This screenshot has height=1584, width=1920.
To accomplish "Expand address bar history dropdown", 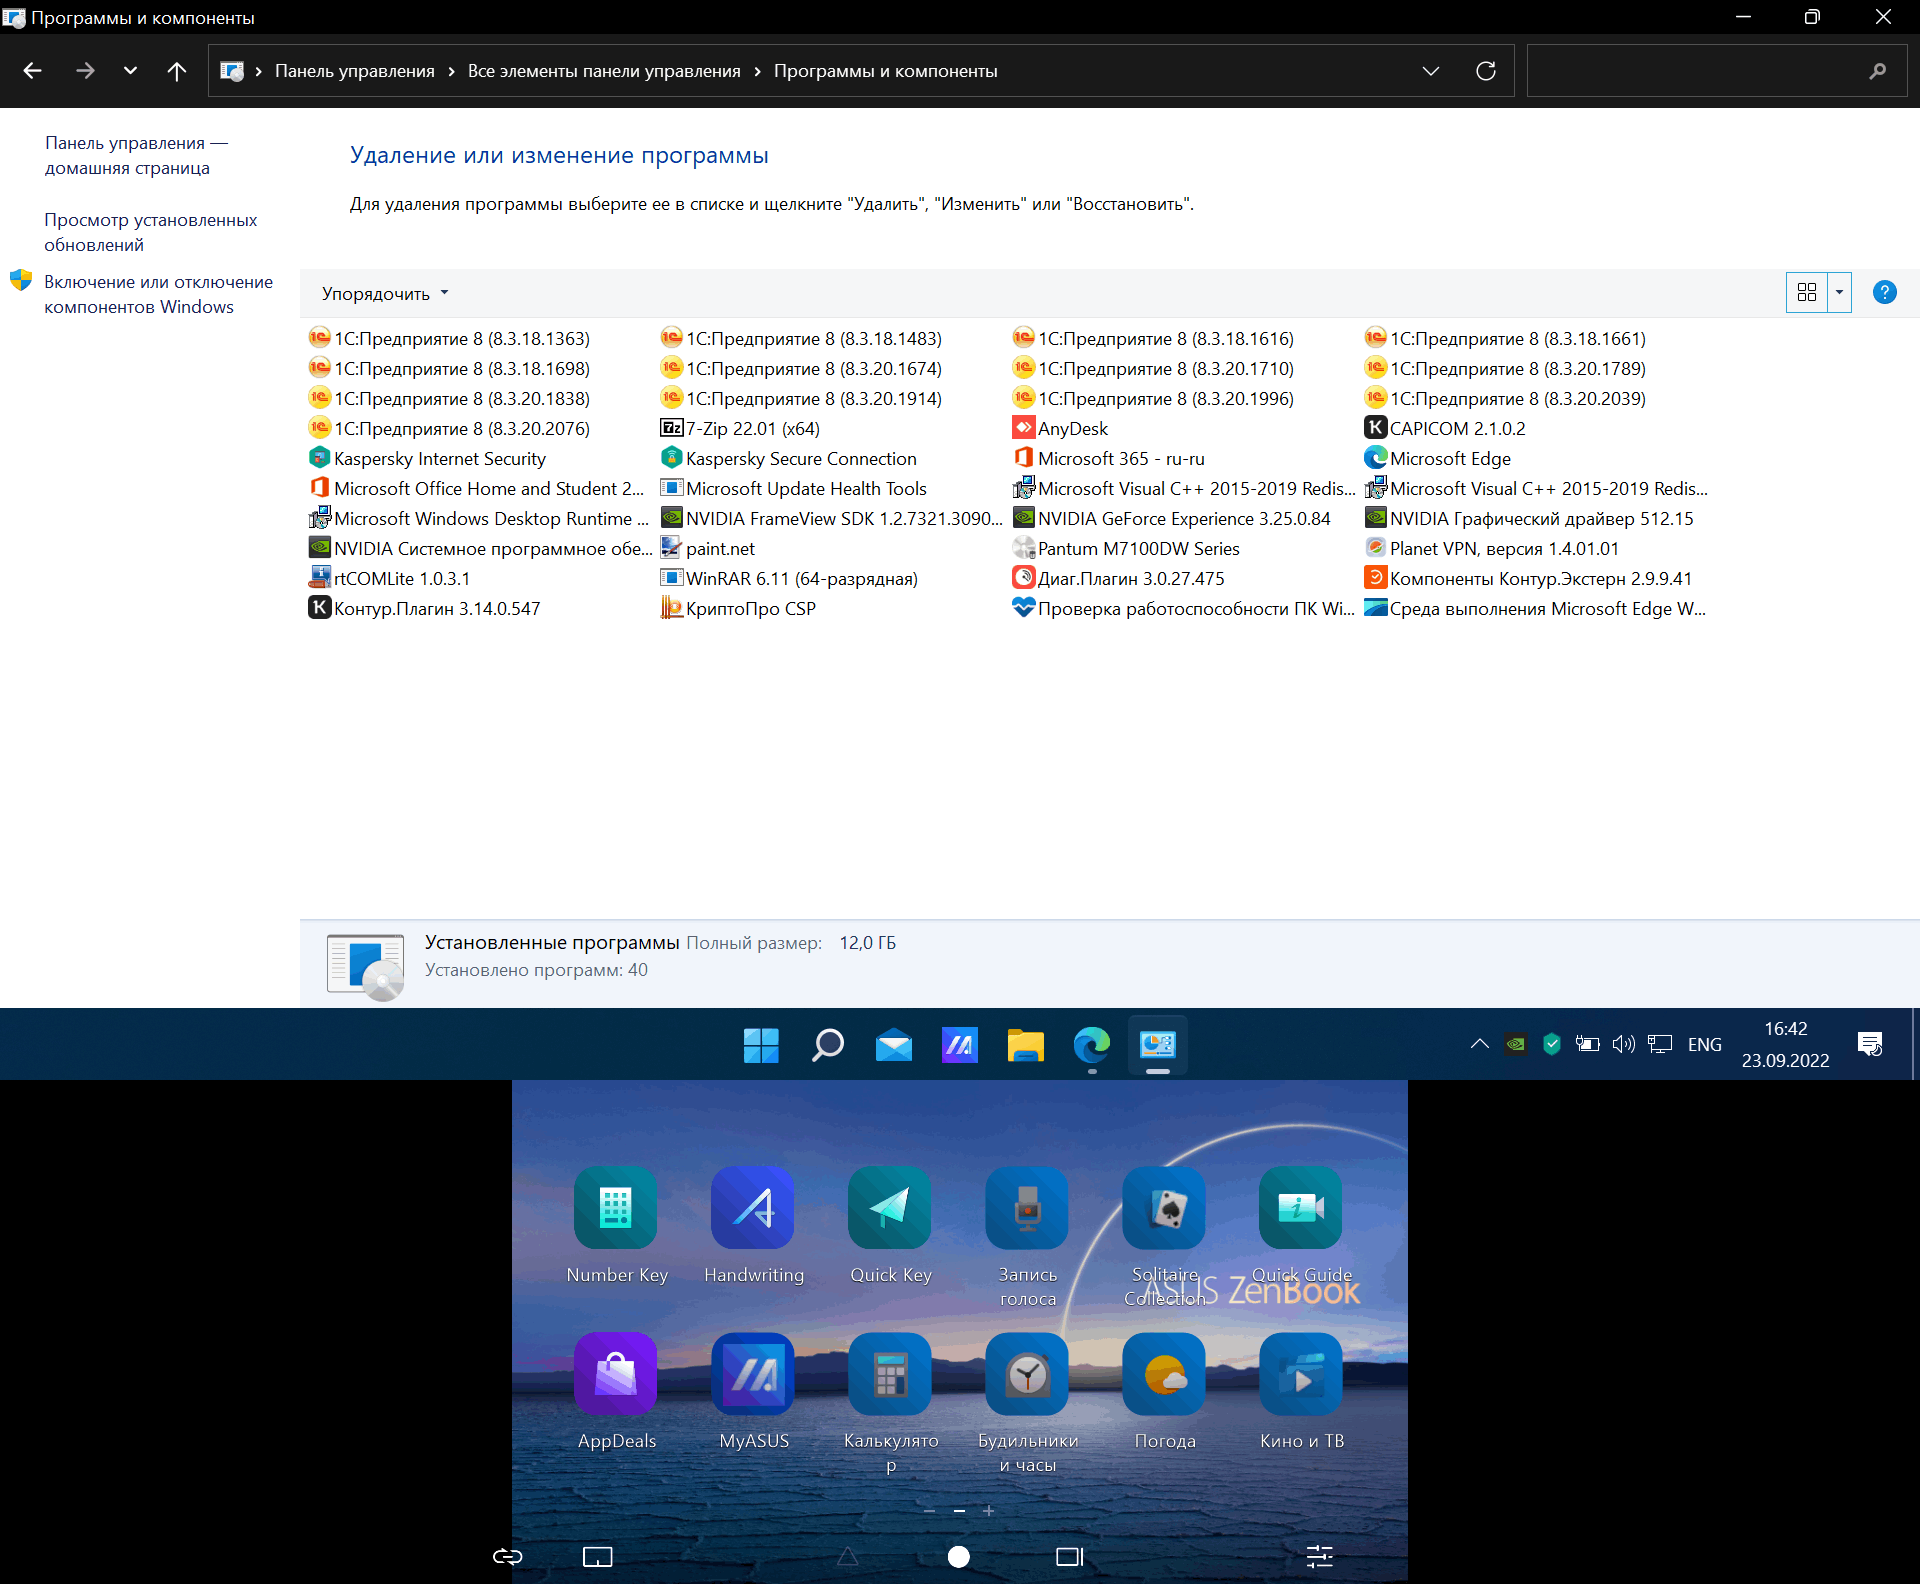I will click(x=1430, y=71).
